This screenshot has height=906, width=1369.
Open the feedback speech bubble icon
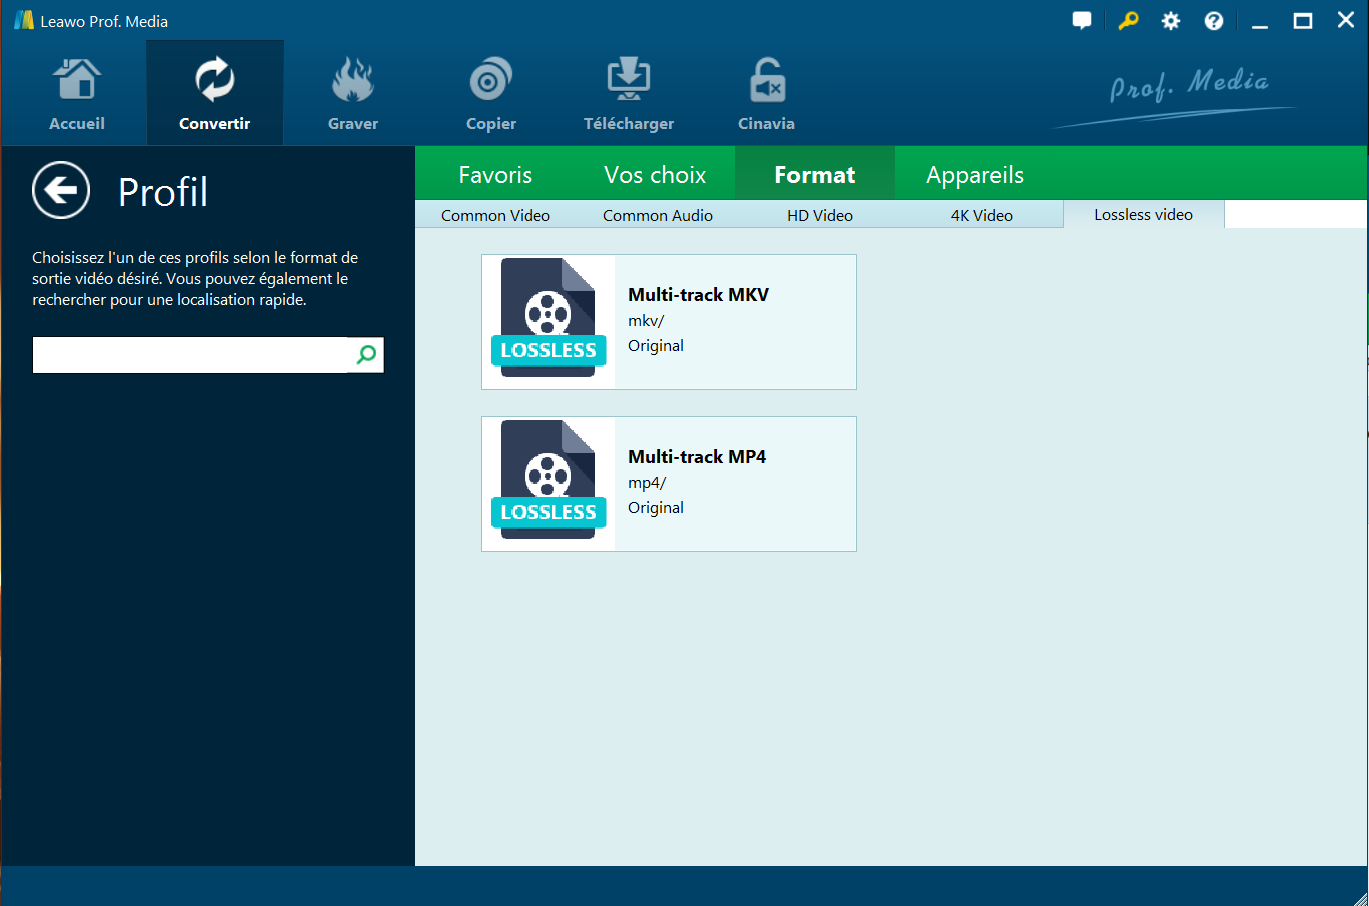coord(1082,21)
